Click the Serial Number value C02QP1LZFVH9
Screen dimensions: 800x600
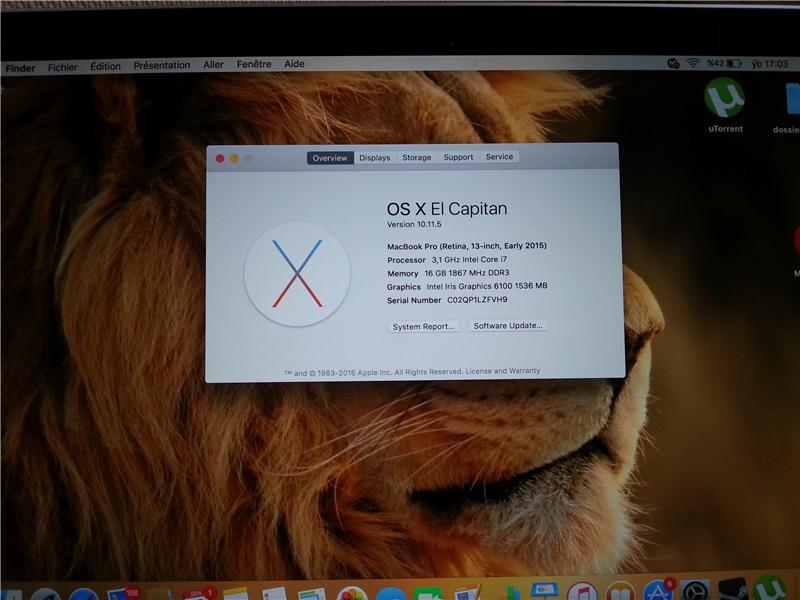tap(477, 299)
